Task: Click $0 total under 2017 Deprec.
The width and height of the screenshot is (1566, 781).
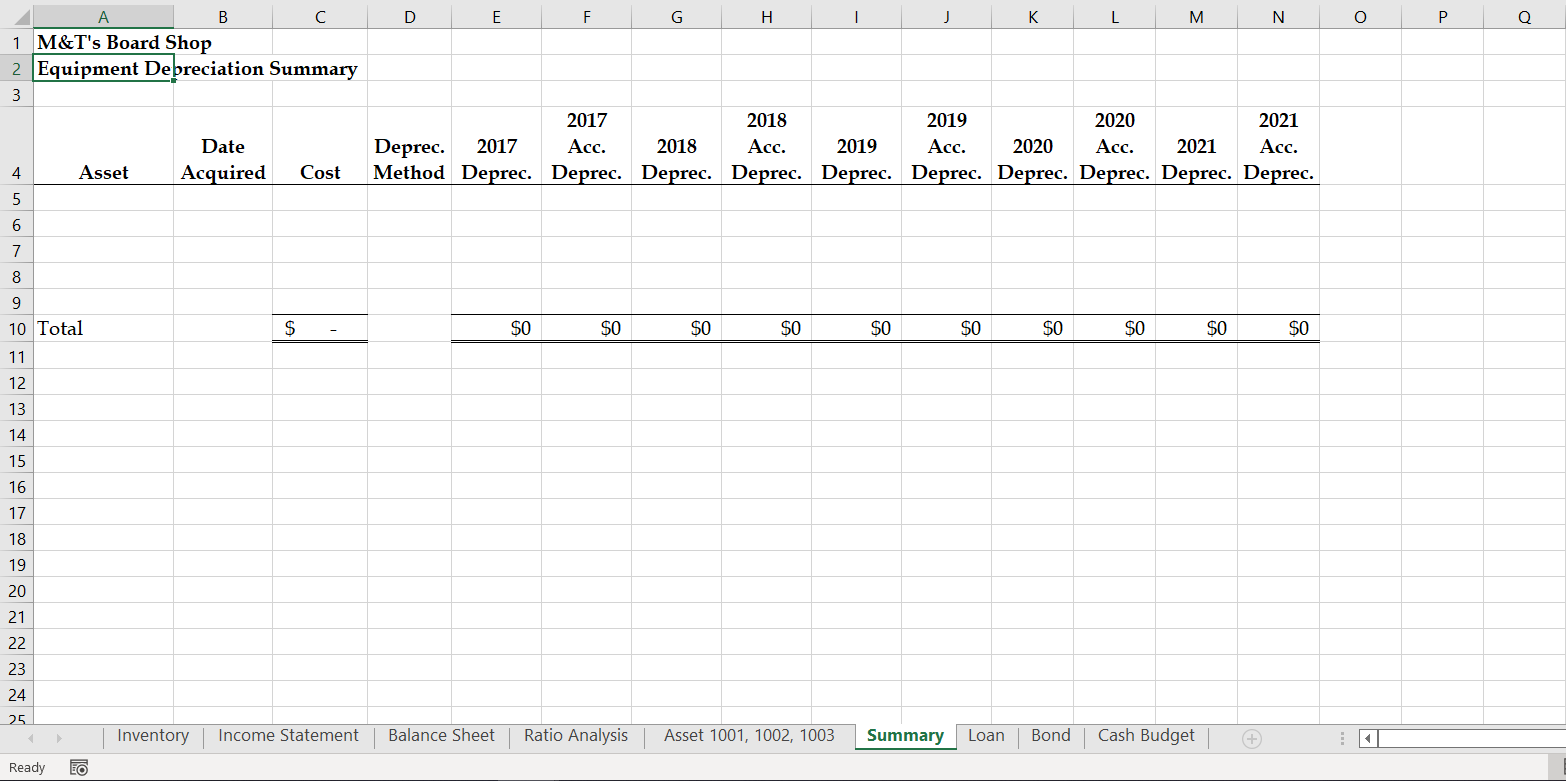Action: tap(496, 329)
